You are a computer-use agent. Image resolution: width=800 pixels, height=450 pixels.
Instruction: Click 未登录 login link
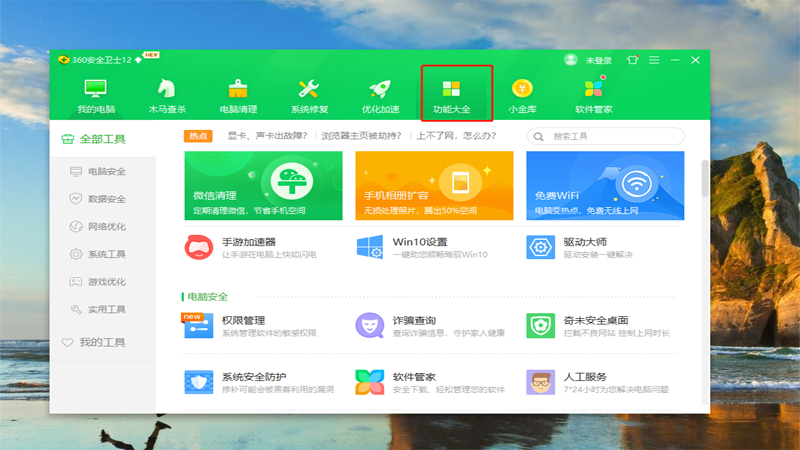point(598,60)
